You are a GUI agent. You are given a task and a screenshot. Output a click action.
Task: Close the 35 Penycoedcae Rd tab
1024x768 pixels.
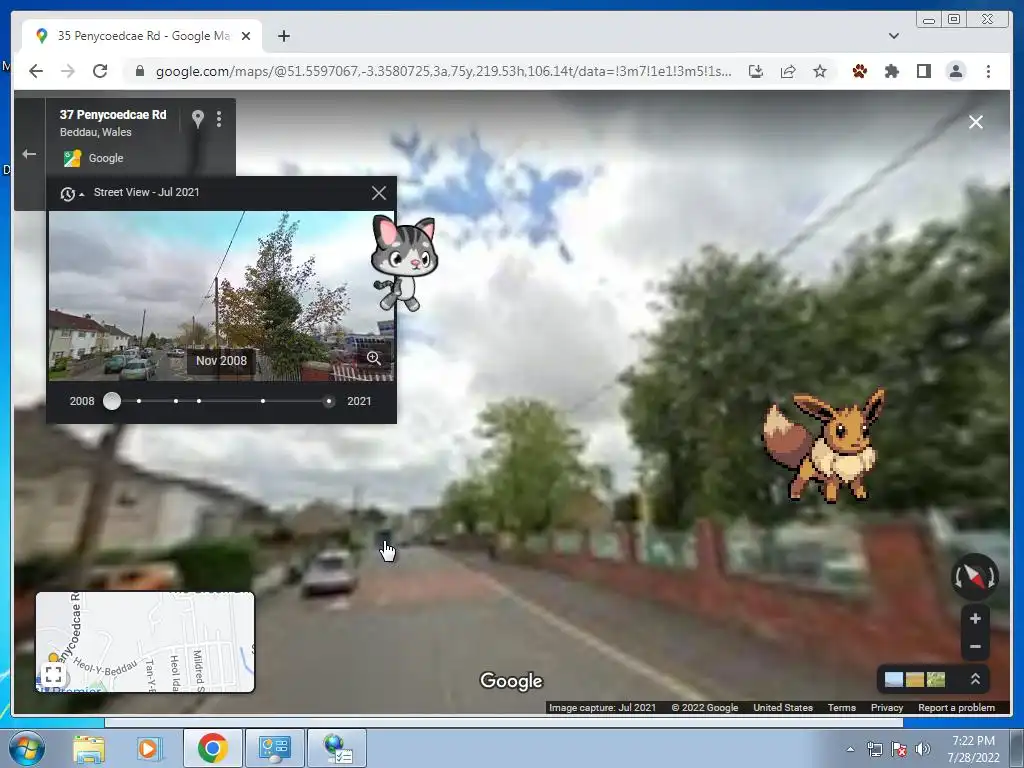click(x=246, y=36)
